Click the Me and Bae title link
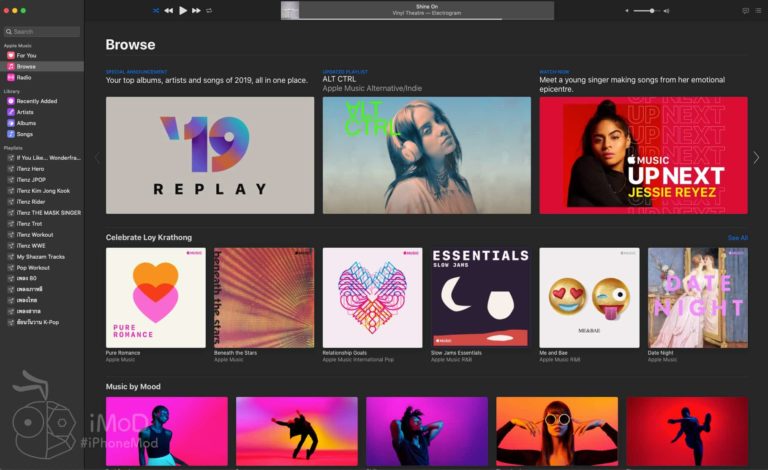768x470 pixels. coord(553,352)
